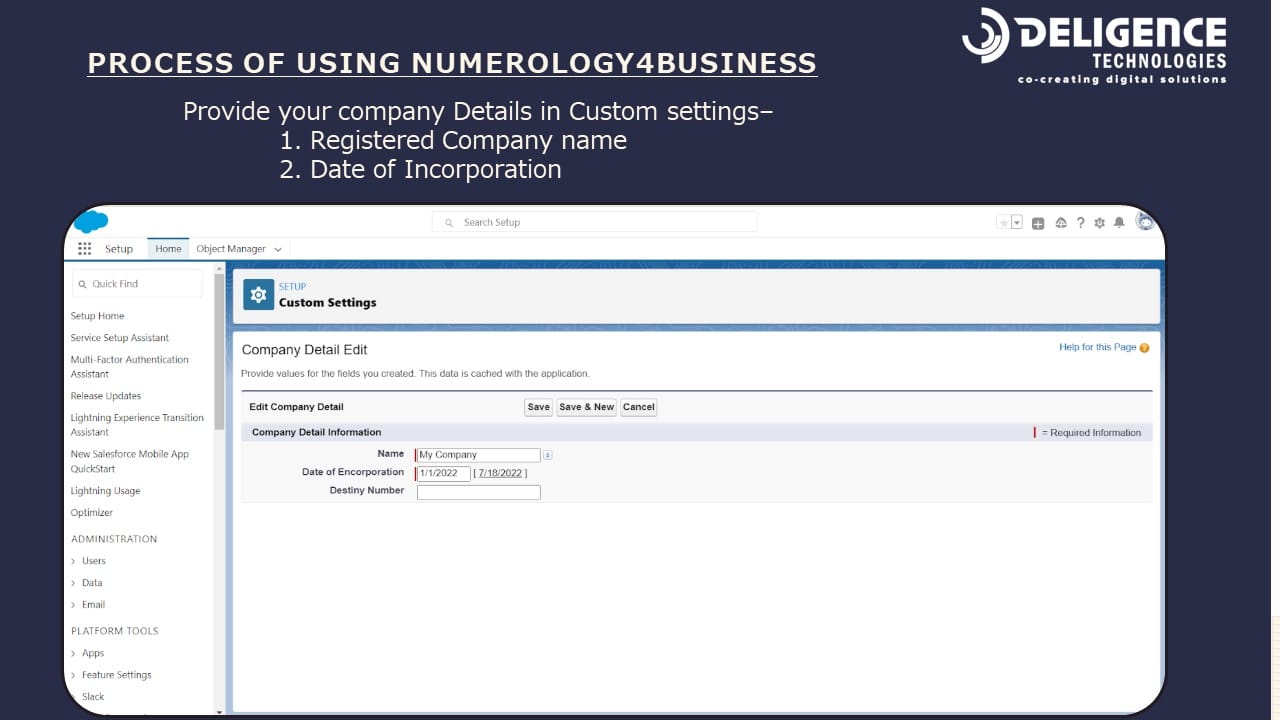
Task: Insert today's date link 7/18/2022
Action: (500, 473)
